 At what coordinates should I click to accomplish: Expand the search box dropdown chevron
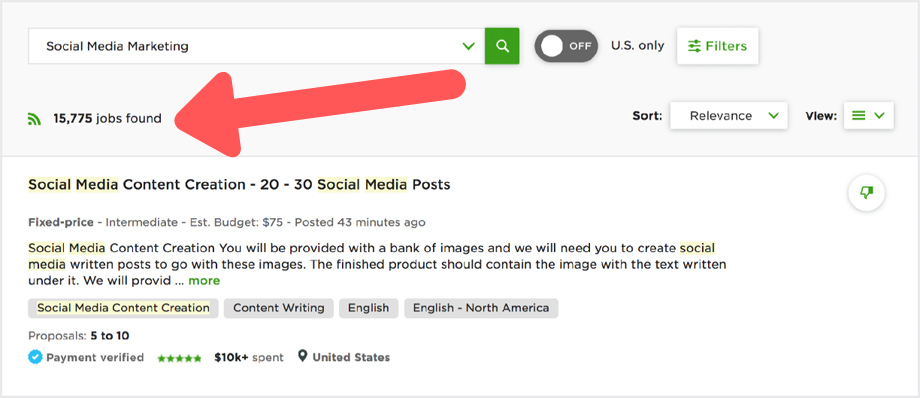[x=468, y=46]
